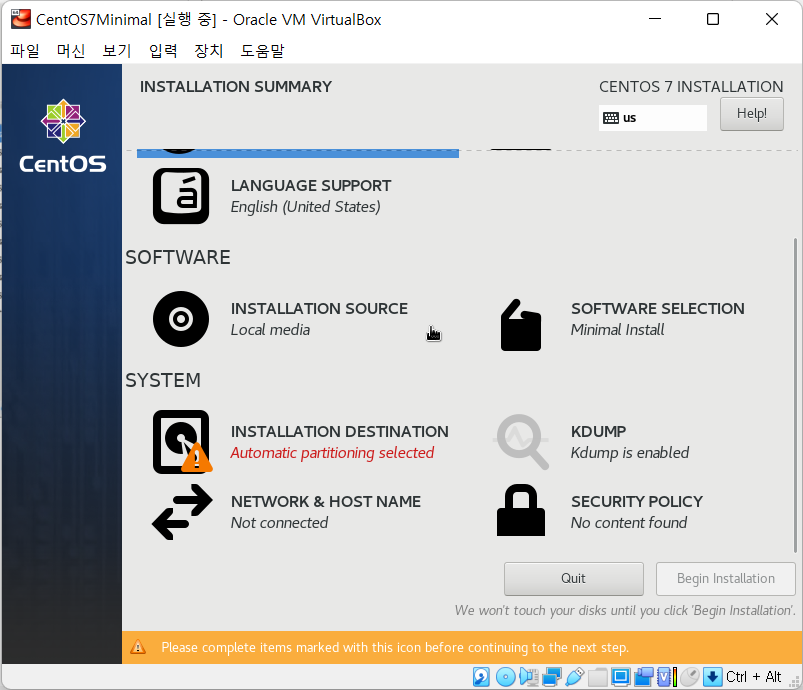Viewport: 803px width, 690px height.
Task: Maximize the VirtualBox window
Action: pyautogui.click(x=713, y=19)
